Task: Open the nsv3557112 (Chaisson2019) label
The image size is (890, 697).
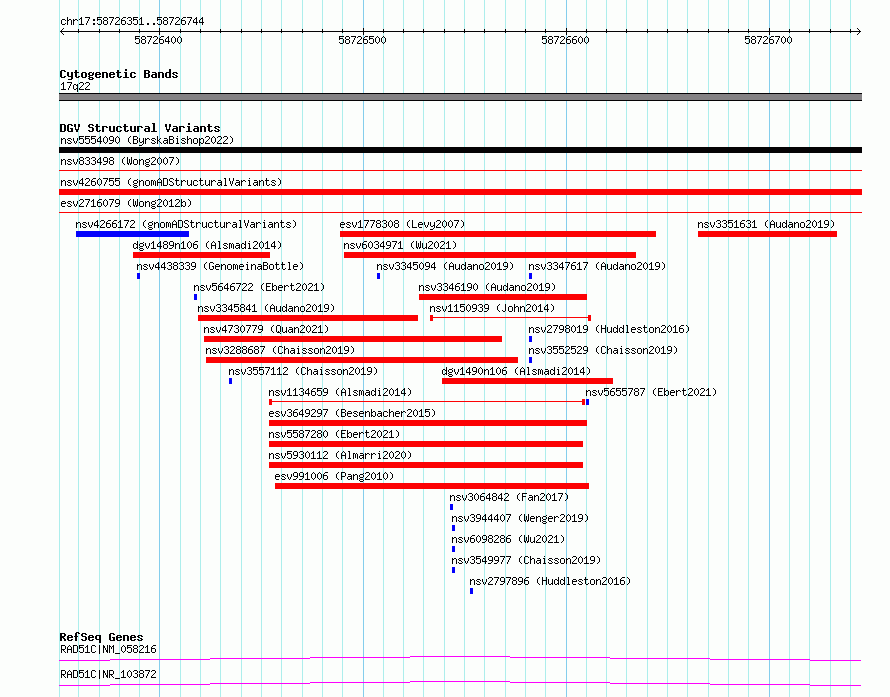Action: coord(303,371)
